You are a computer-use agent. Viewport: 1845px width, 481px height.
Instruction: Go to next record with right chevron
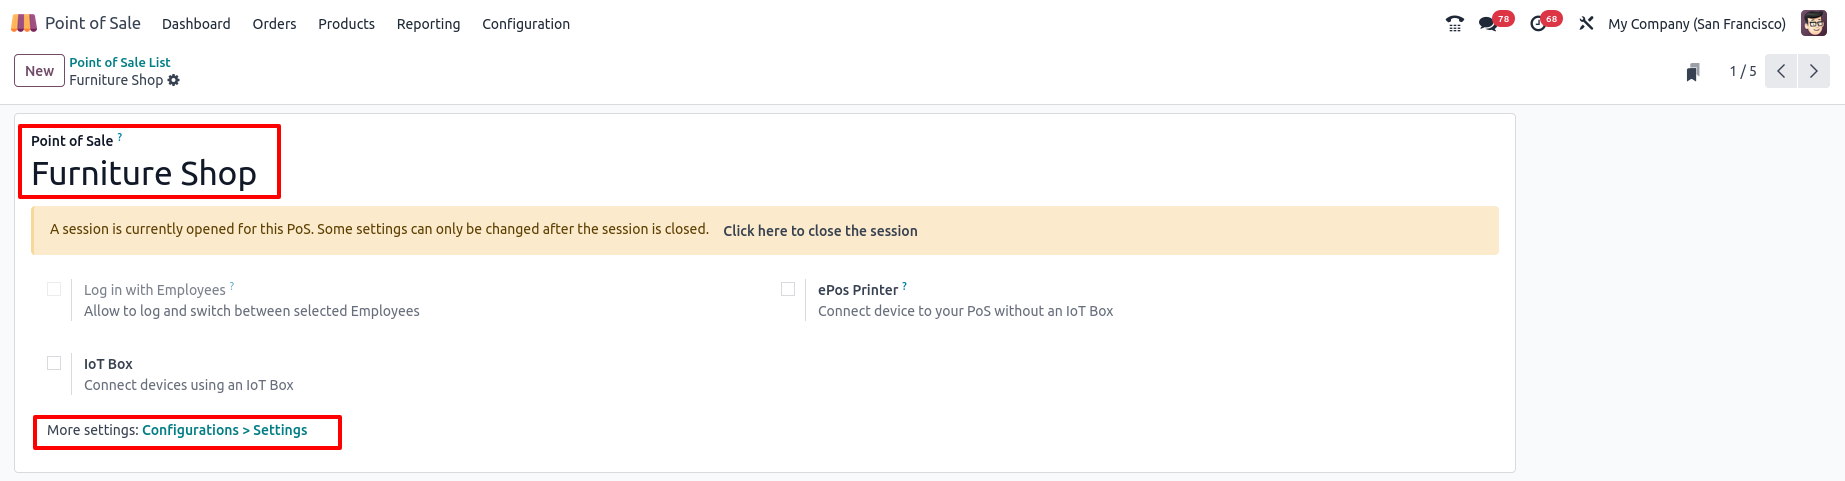[x=1814, y=71]
